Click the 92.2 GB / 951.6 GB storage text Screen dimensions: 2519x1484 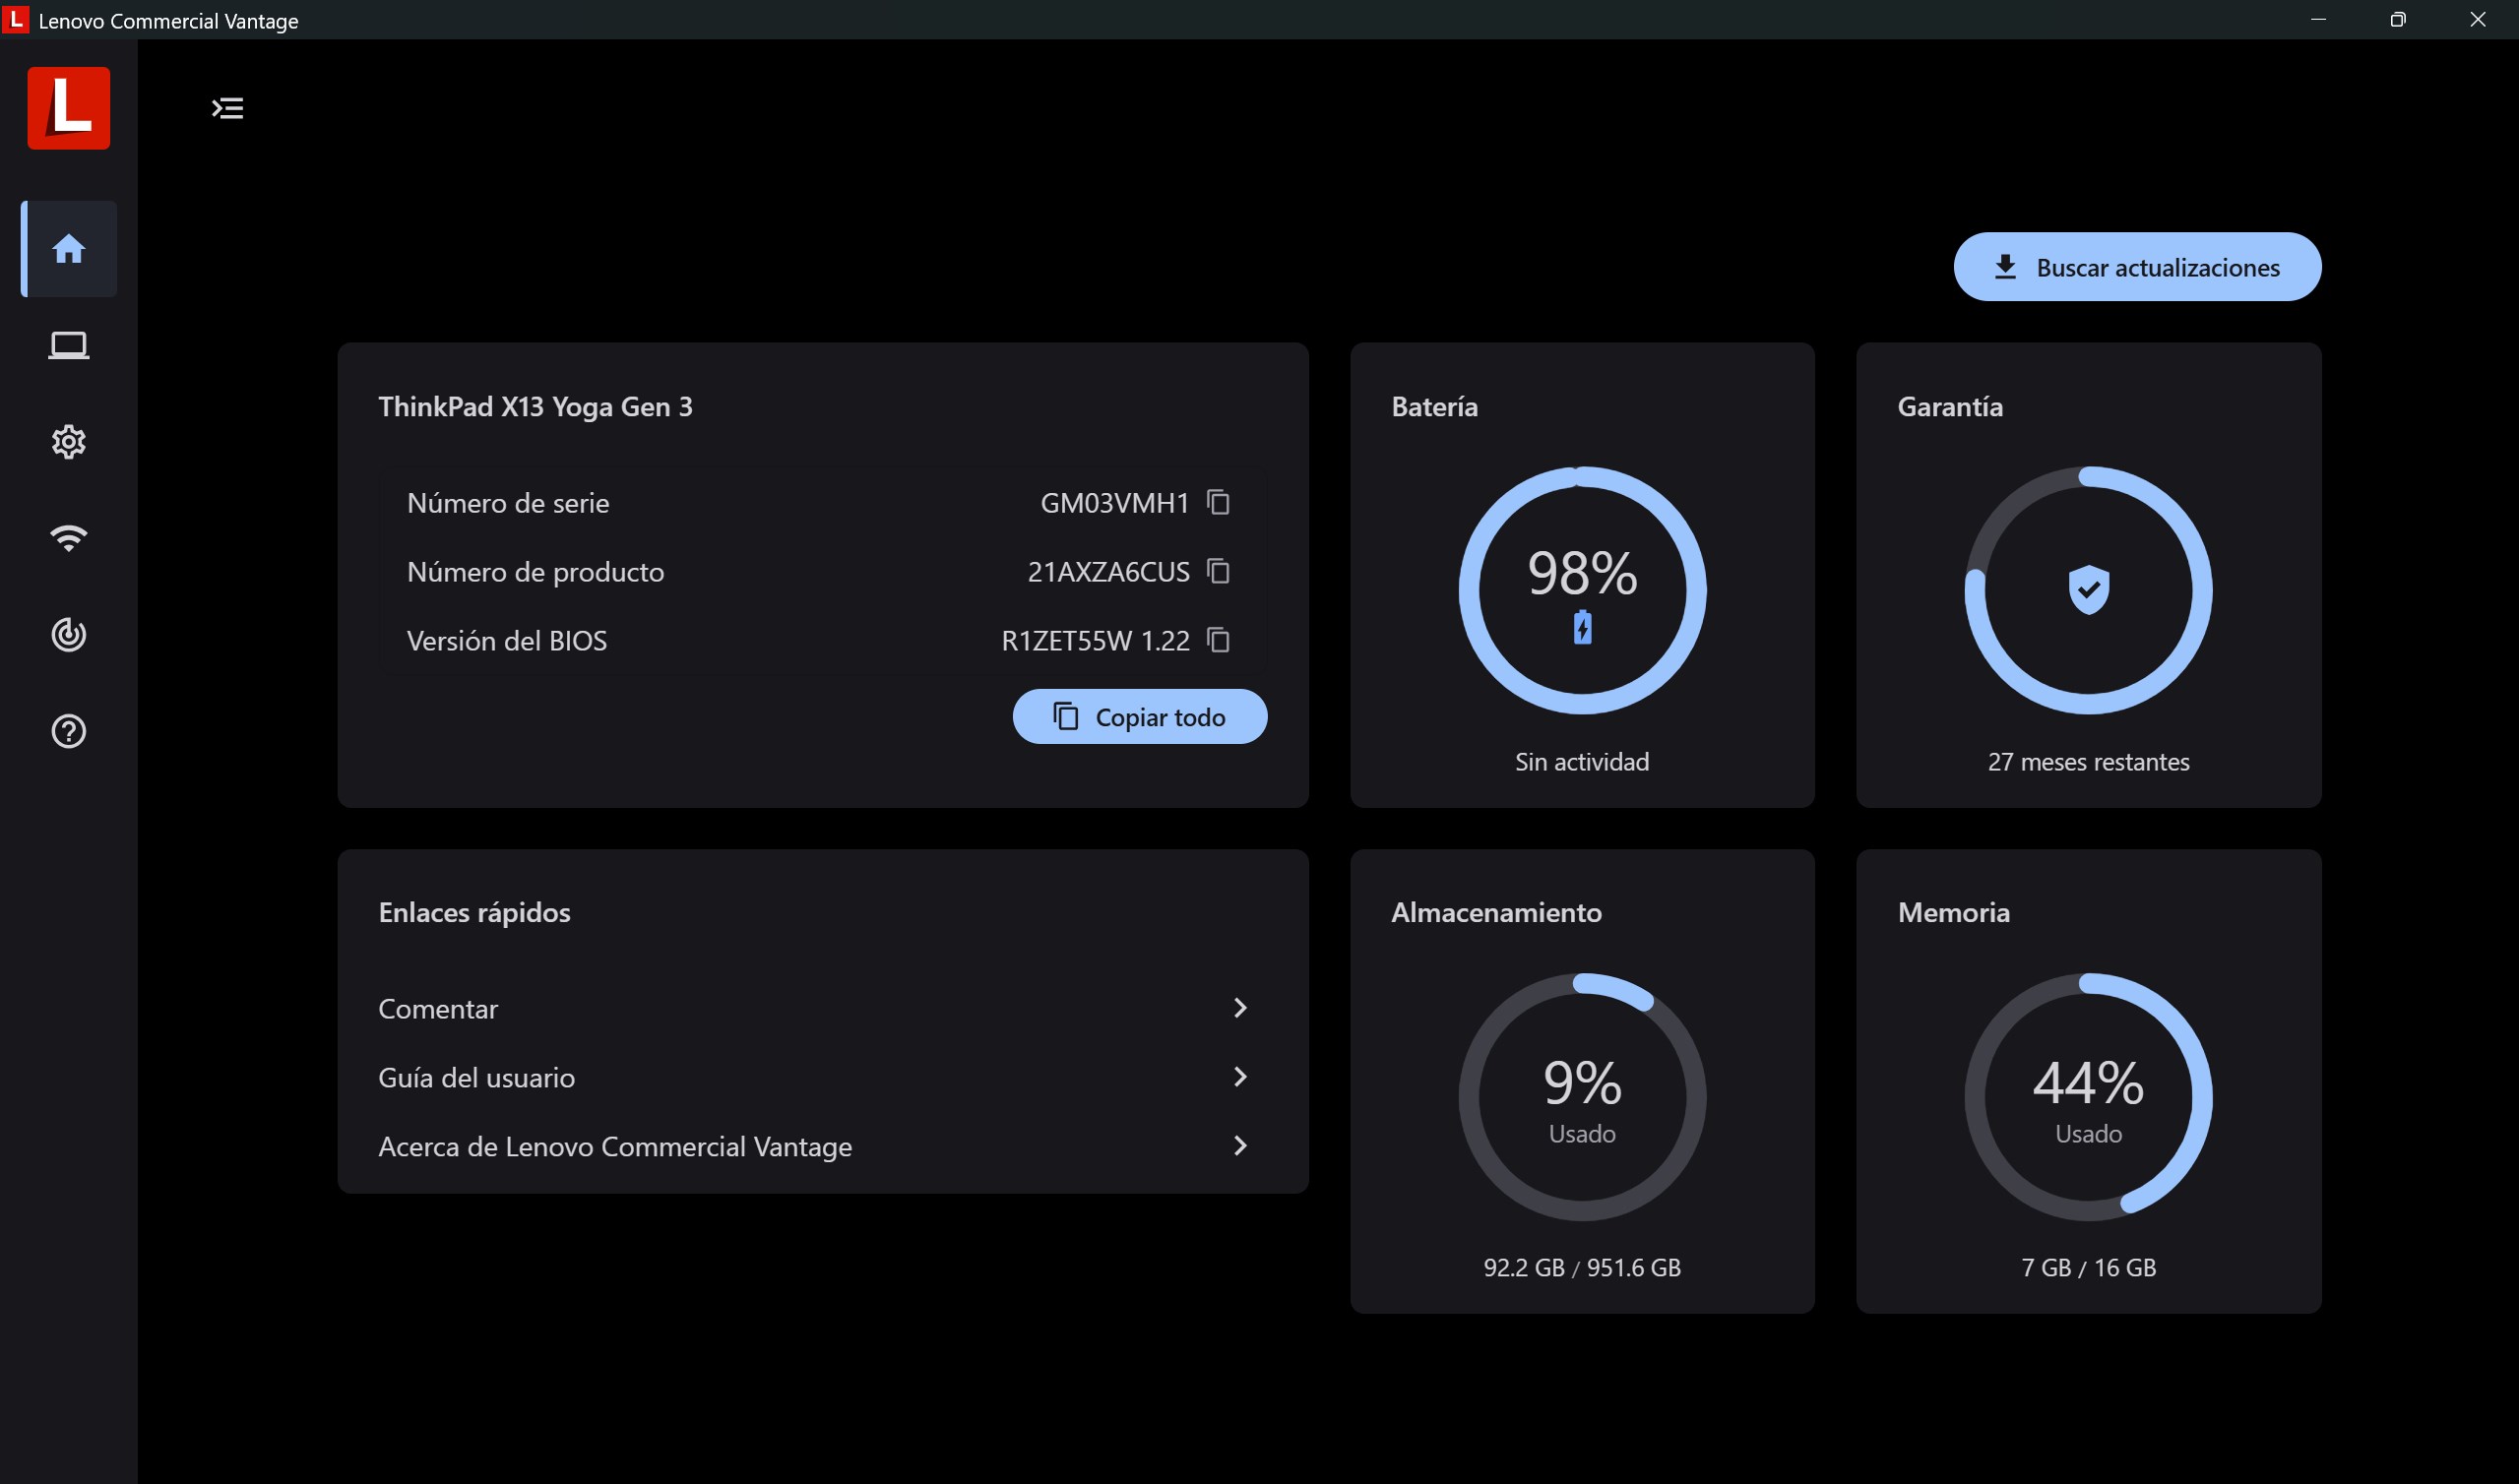pyautogui.click(x=1582, y=1268)
